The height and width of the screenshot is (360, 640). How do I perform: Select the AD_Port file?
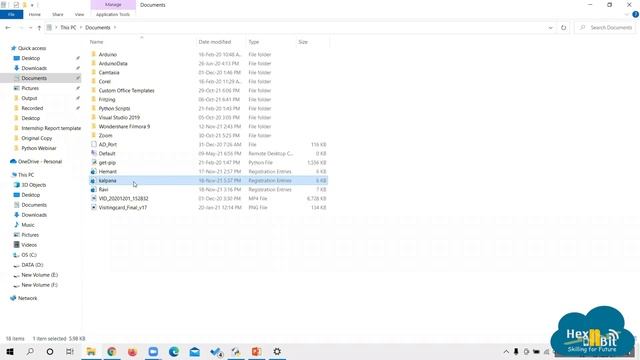pyautogui.click(x=108, y=144)
